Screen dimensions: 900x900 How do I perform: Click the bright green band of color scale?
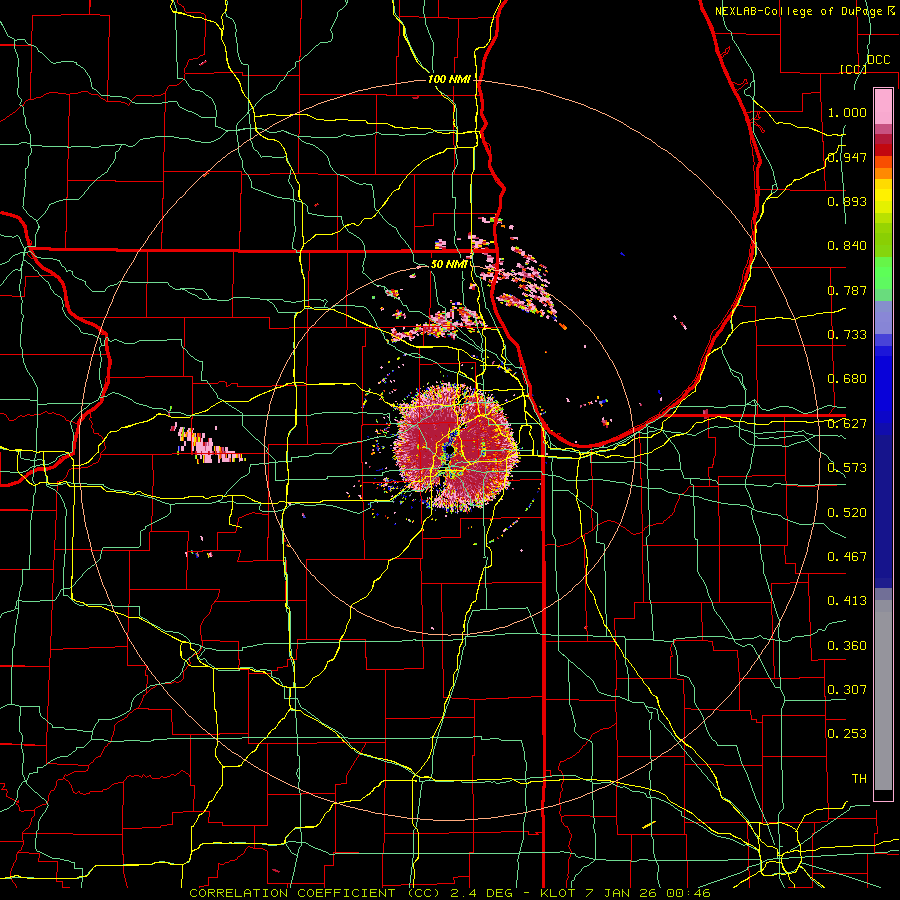(x=883, y=273)
